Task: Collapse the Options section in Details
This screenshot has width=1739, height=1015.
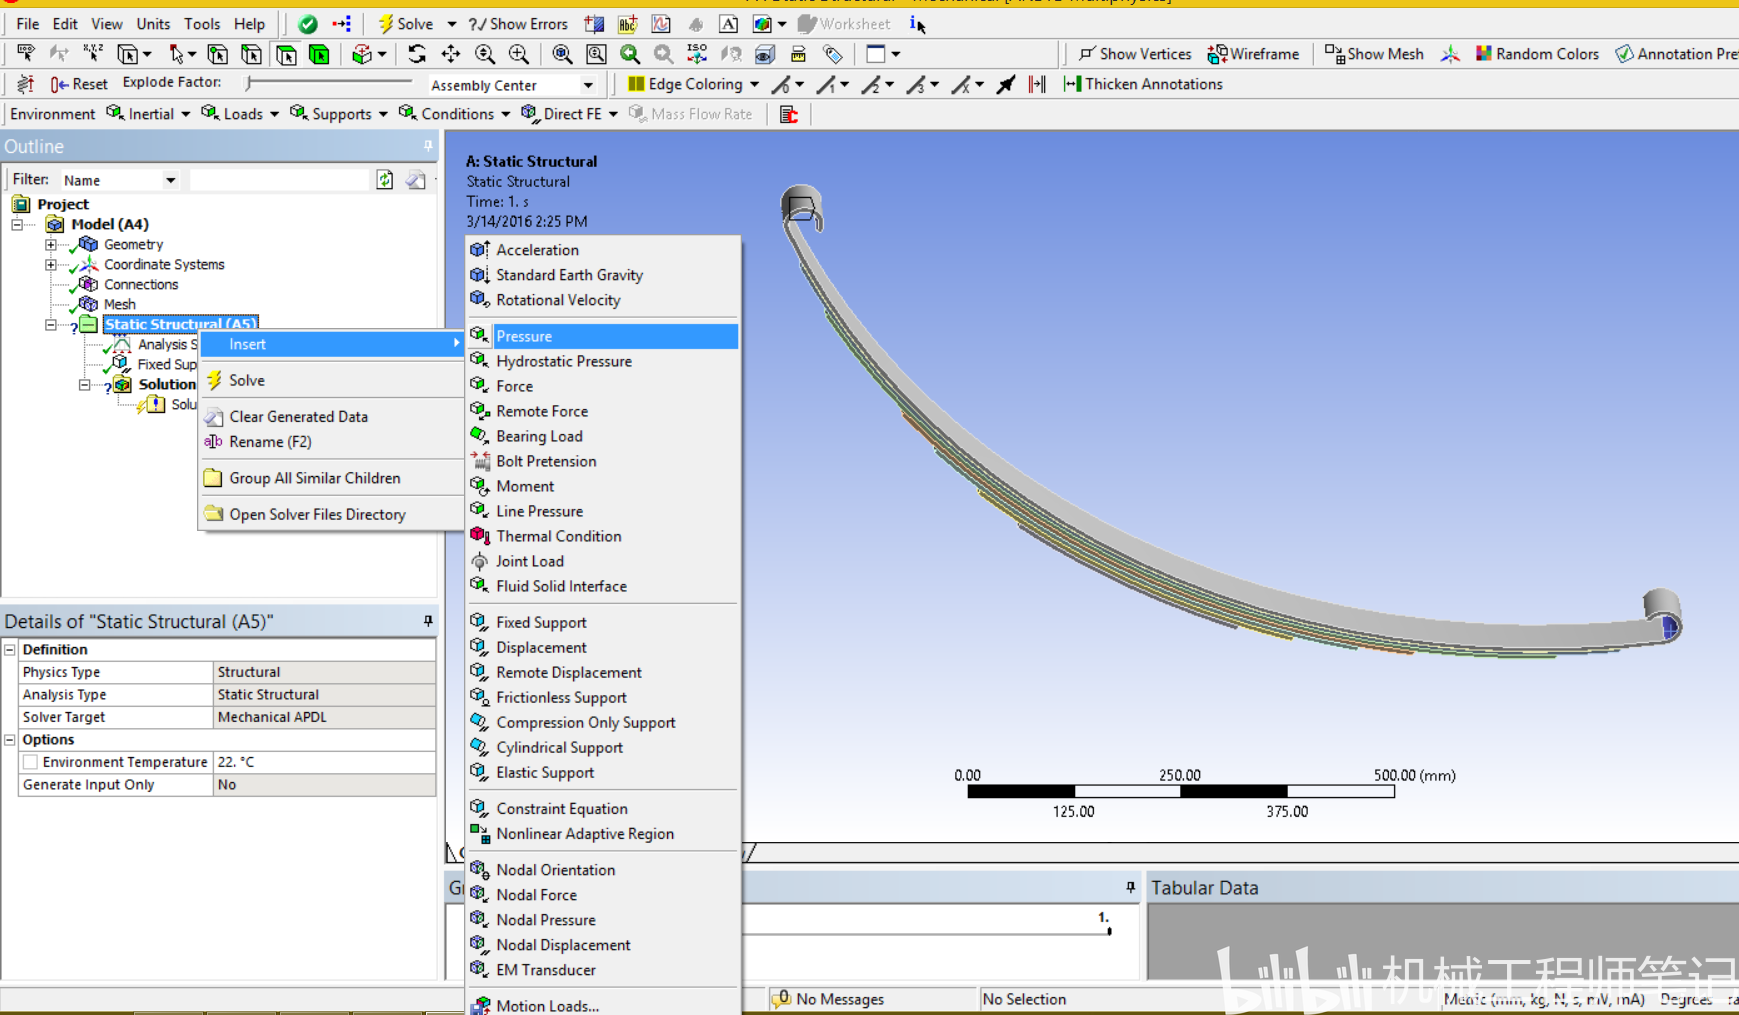Action: pos(10,740)
